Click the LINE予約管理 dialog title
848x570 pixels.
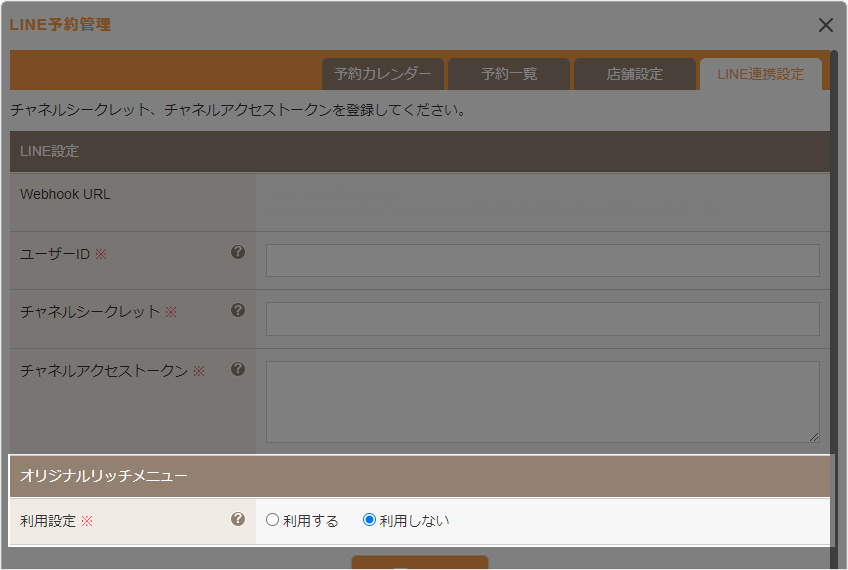click(60, 24)
